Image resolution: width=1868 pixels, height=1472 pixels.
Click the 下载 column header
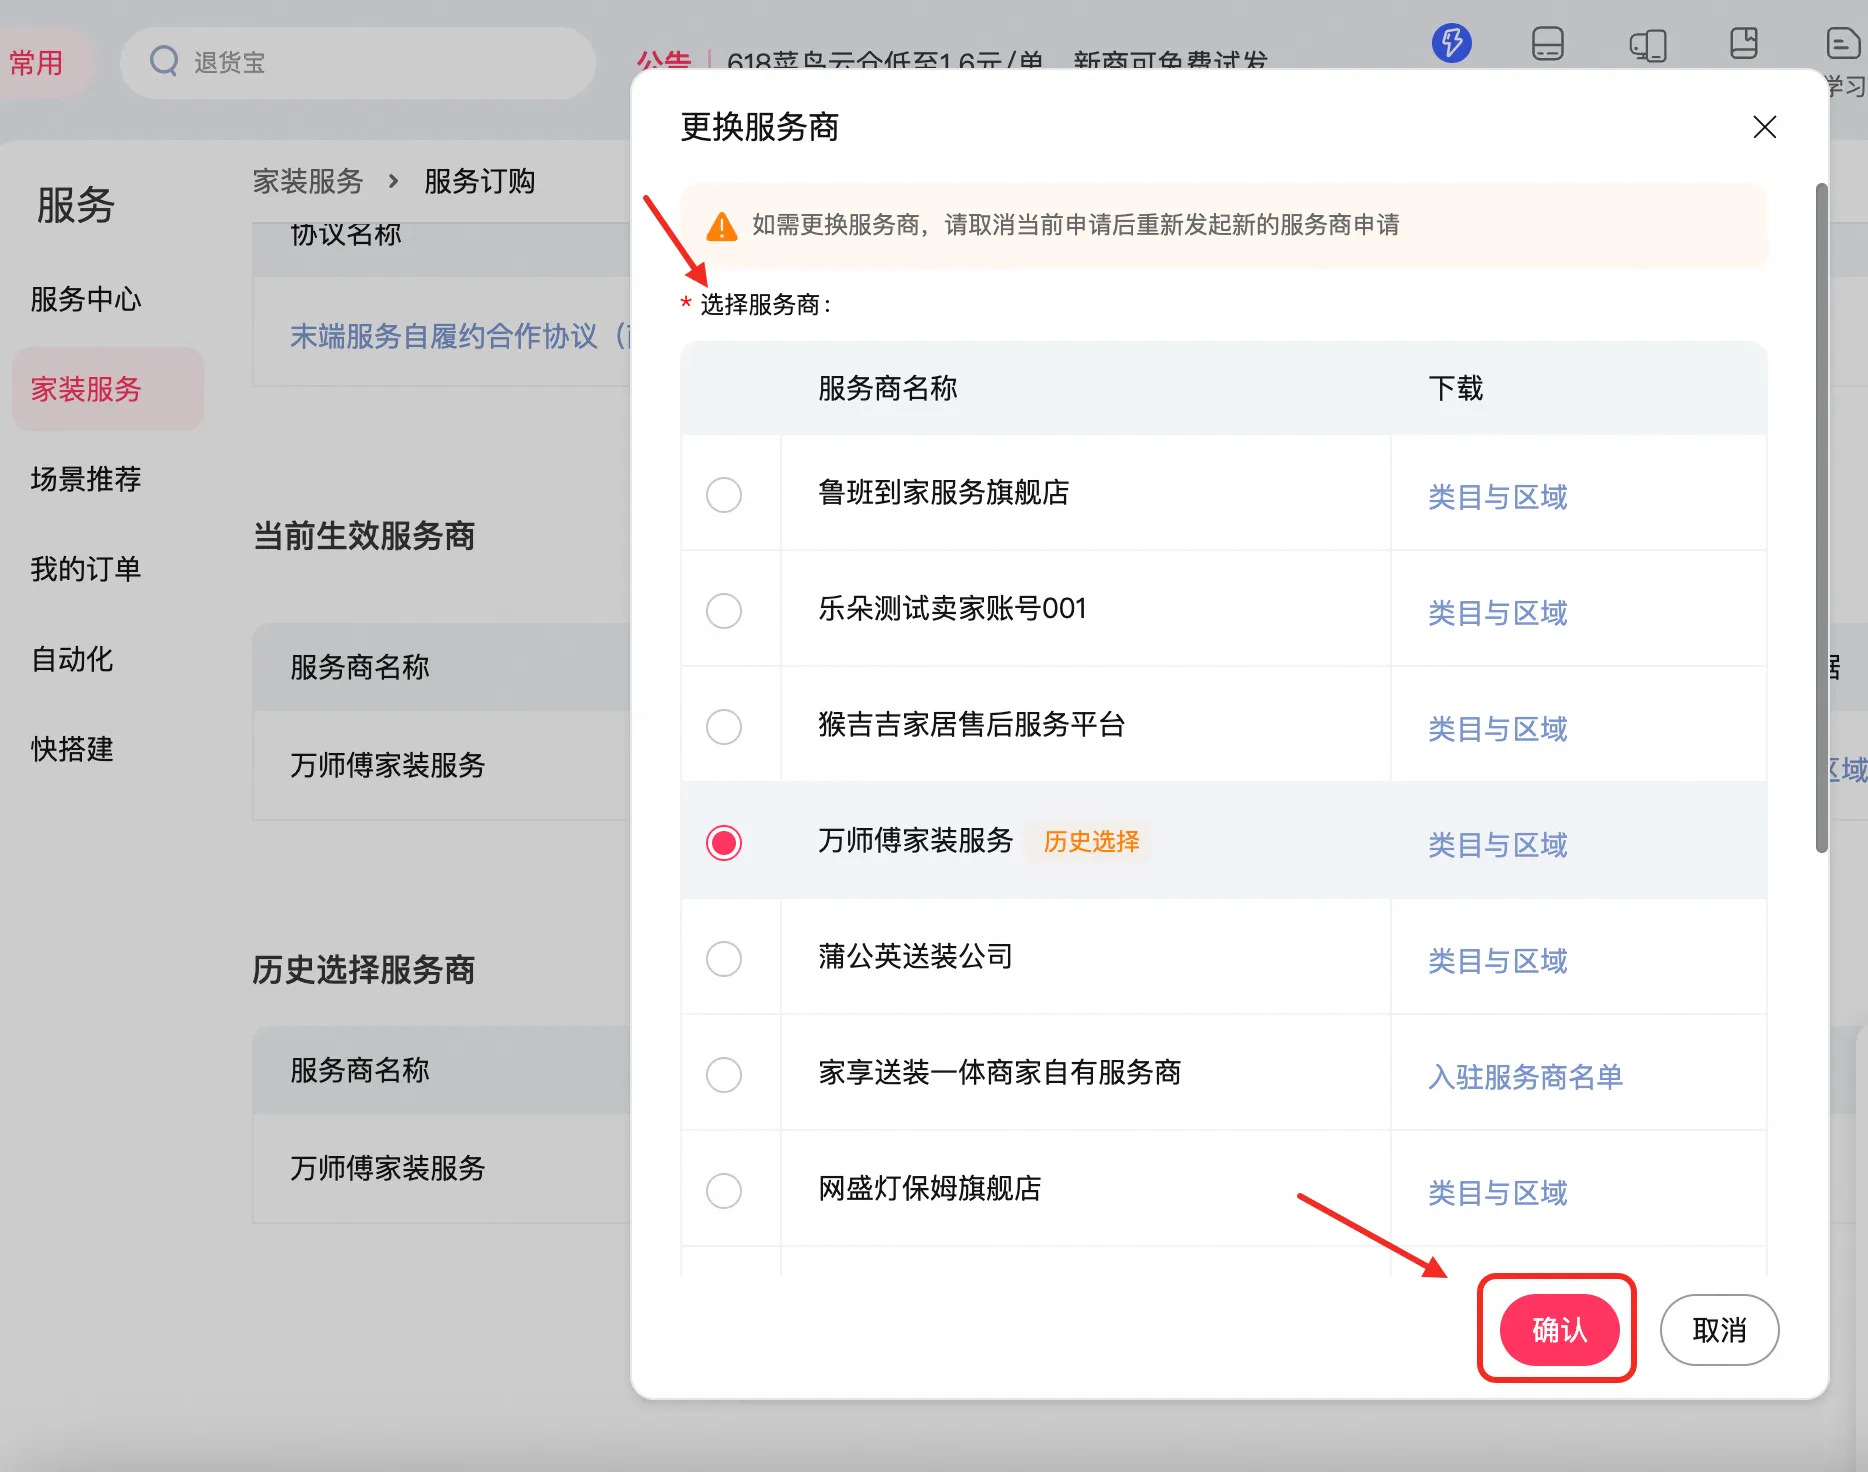1456,388
